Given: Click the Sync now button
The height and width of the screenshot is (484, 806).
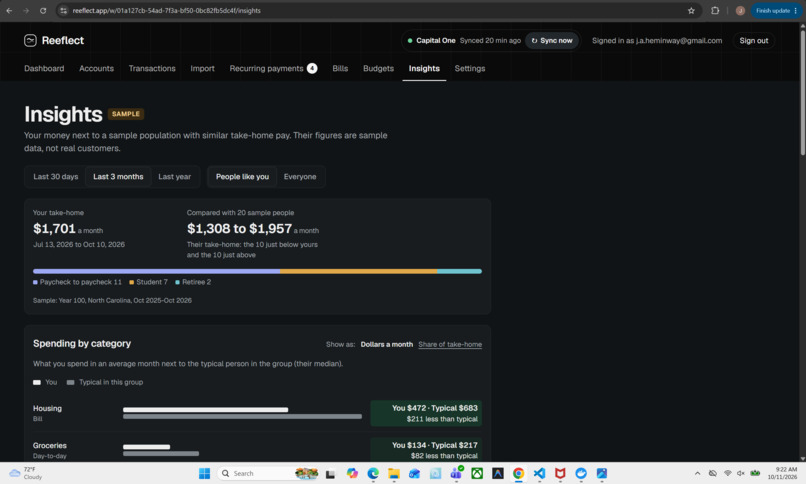Looking at the screenshot, I should [552, 41].
